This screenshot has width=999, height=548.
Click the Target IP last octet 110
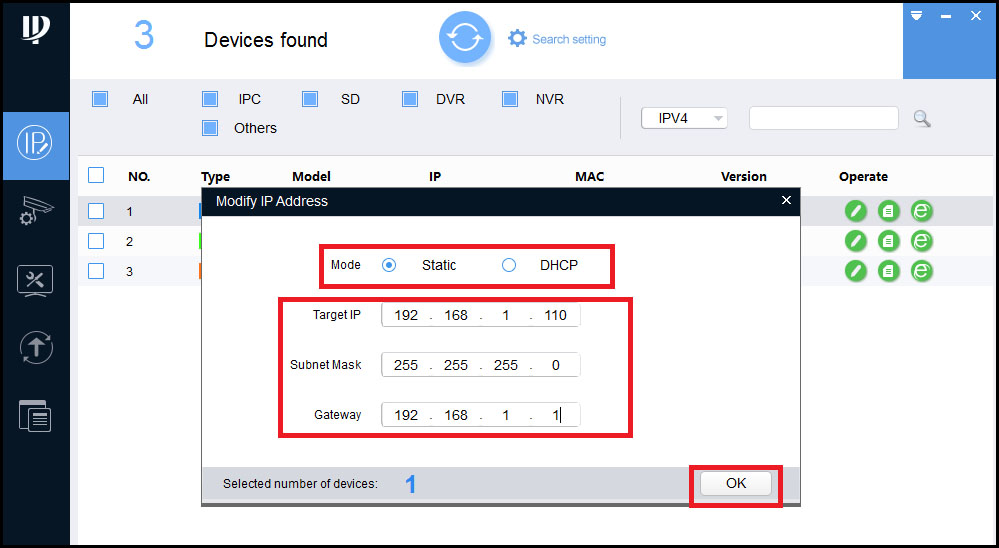[x=556, y=315]
